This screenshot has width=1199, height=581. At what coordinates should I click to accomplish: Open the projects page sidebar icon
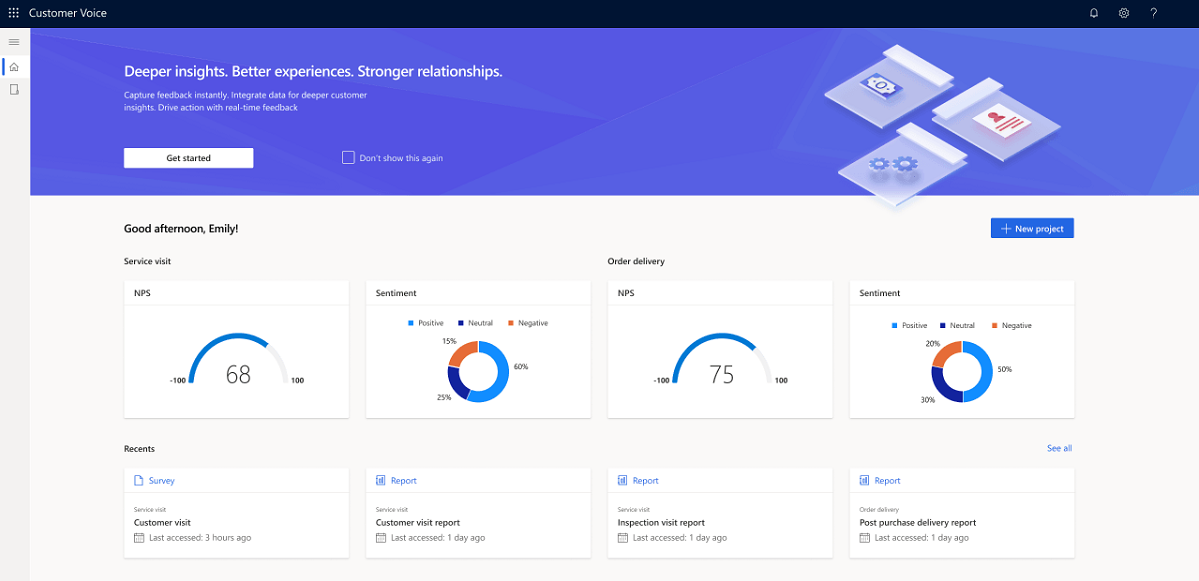(x=14, y=90)
